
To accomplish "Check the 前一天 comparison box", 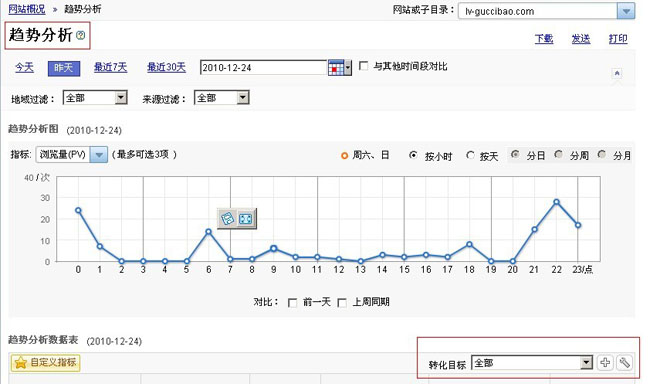I will point(292,303).
